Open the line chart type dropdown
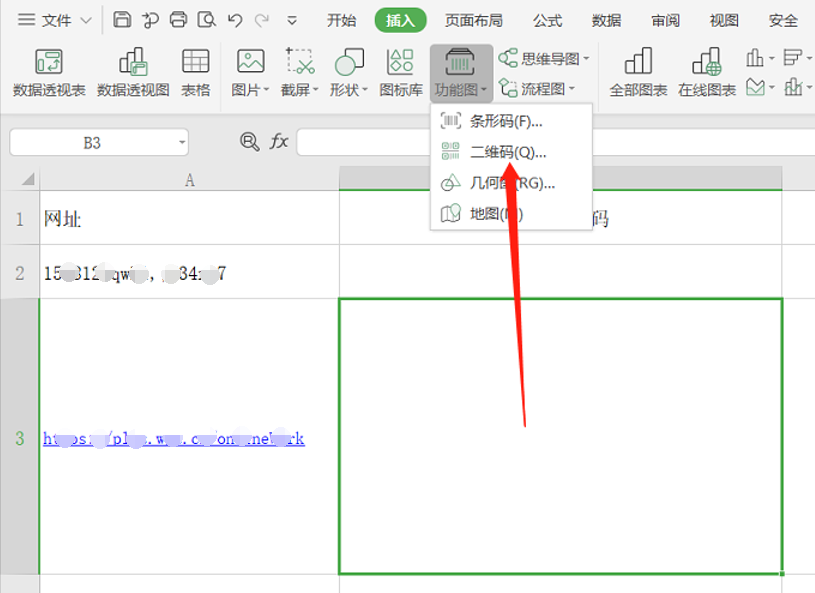This screenshot has width=815, height=593. (x=760, y=87)
